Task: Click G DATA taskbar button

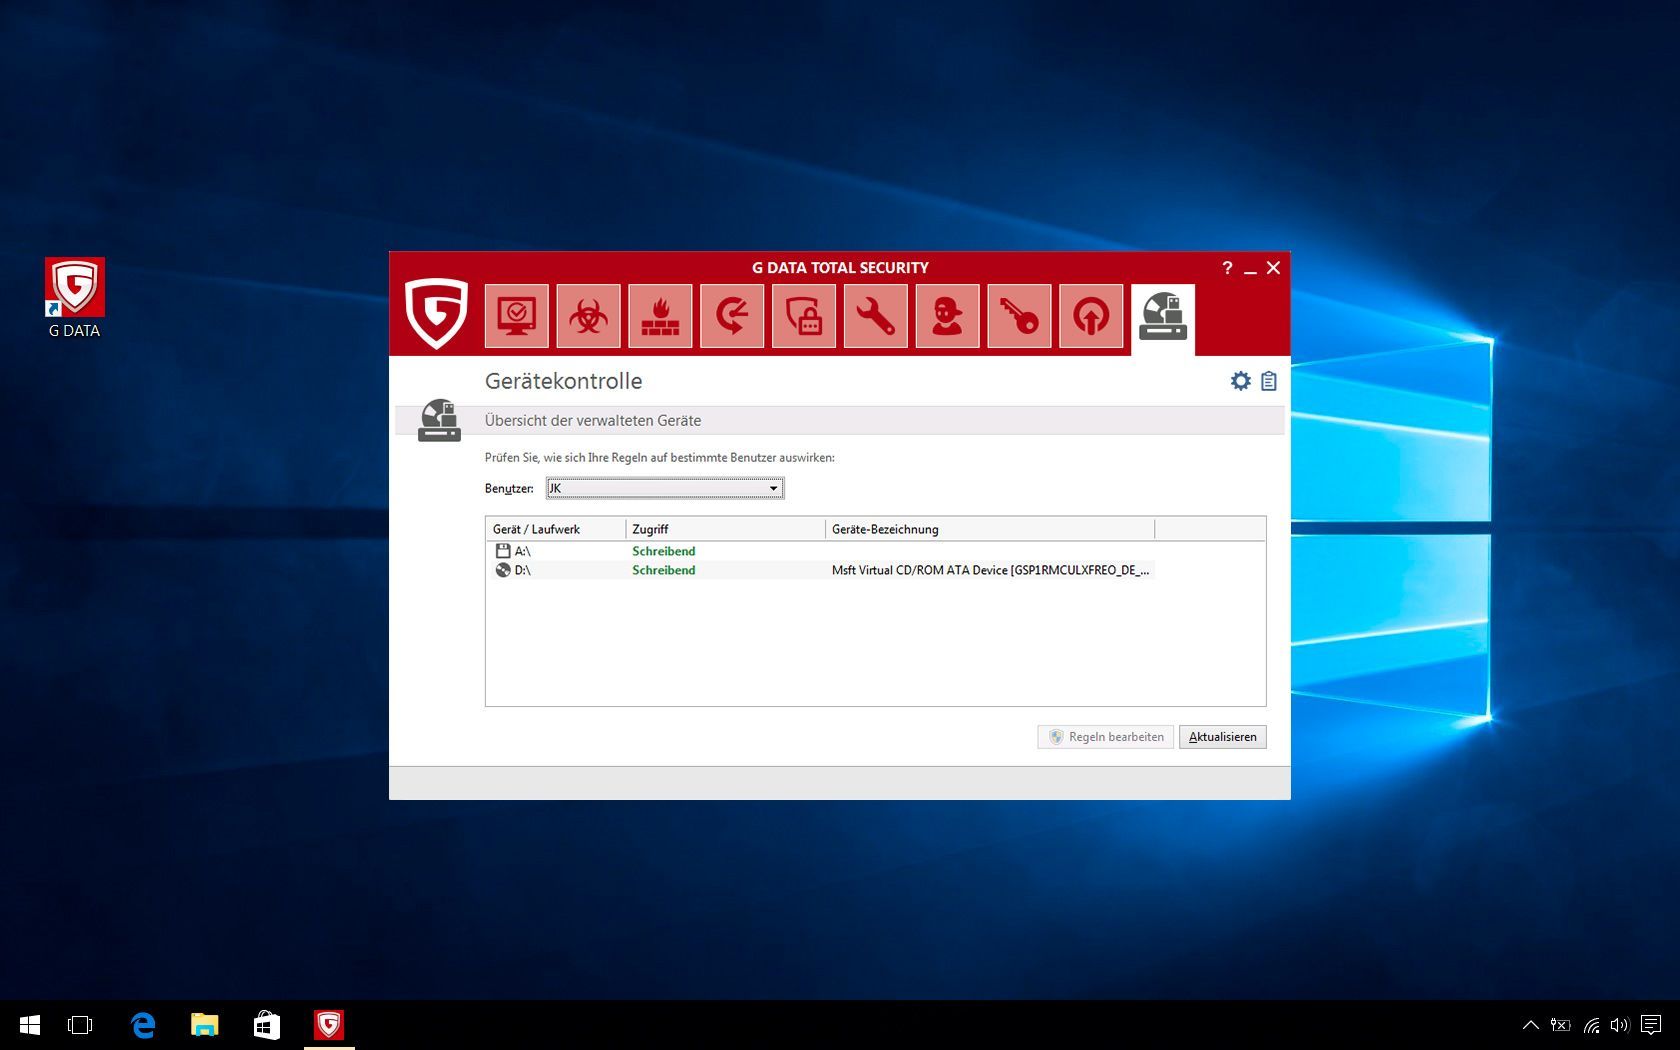Action: (x=329, y=1025)
